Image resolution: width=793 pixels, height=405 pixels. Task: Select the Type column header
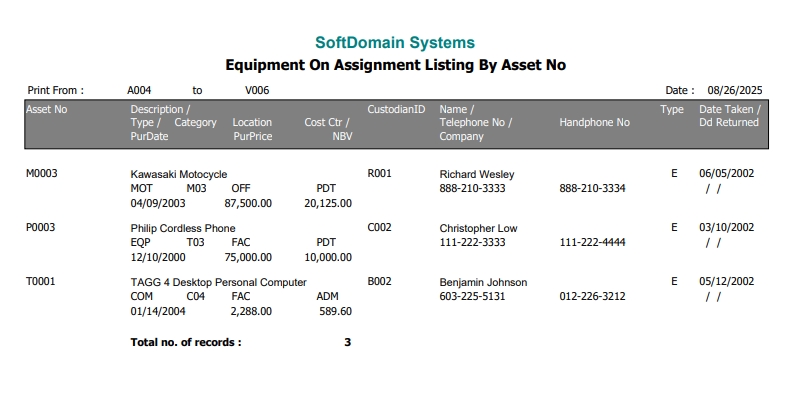672,109
